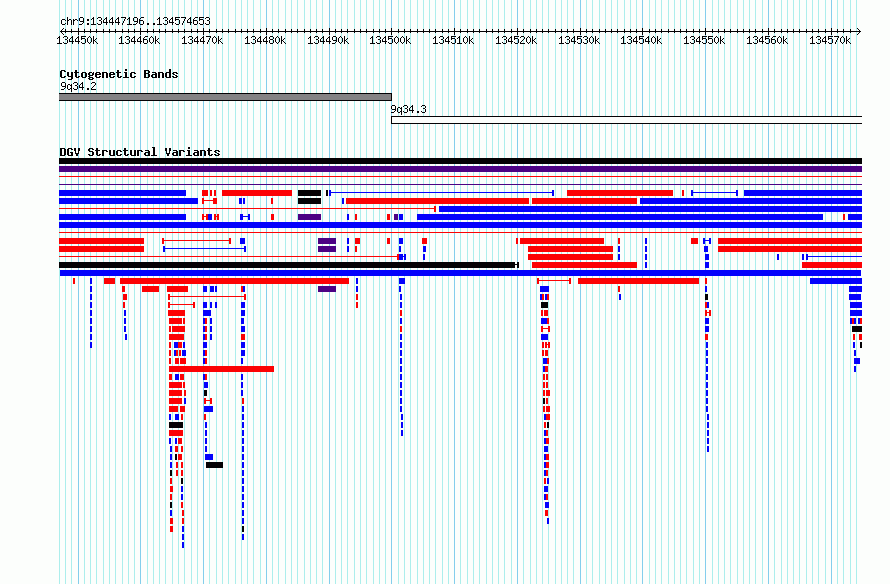Select the chr9:134447196..134574653 region label
The image size is (890, 584).
(x=135, y=22)
